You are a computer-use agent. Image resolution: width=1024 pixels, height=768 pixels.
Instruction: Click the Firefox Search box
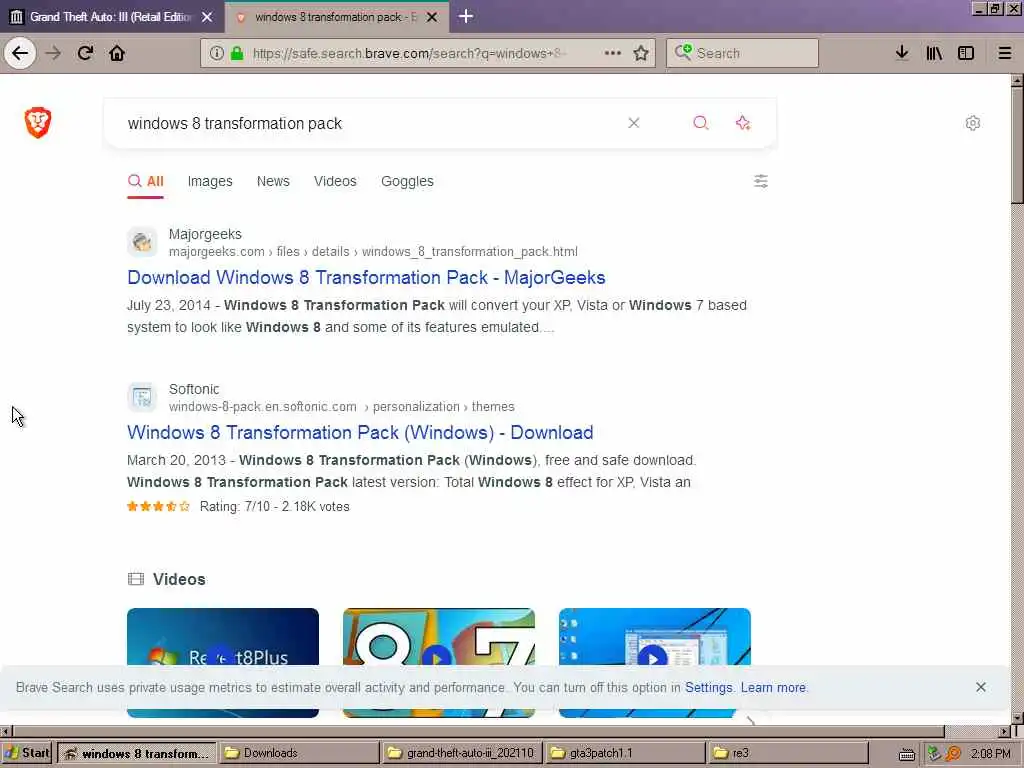(x=743, y=53)
